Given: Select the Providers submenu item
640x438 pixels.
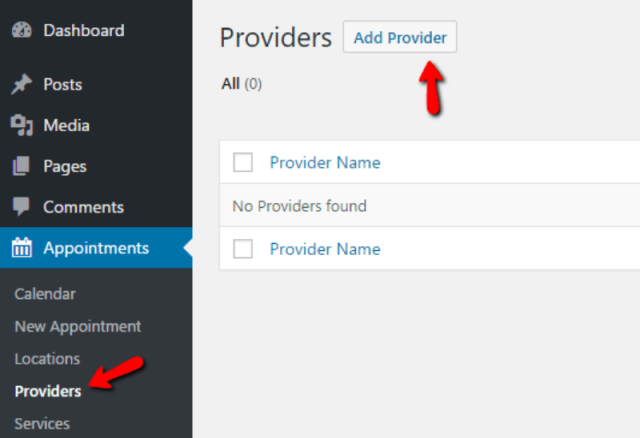Looking at the screenshot, I should point(48,391).
